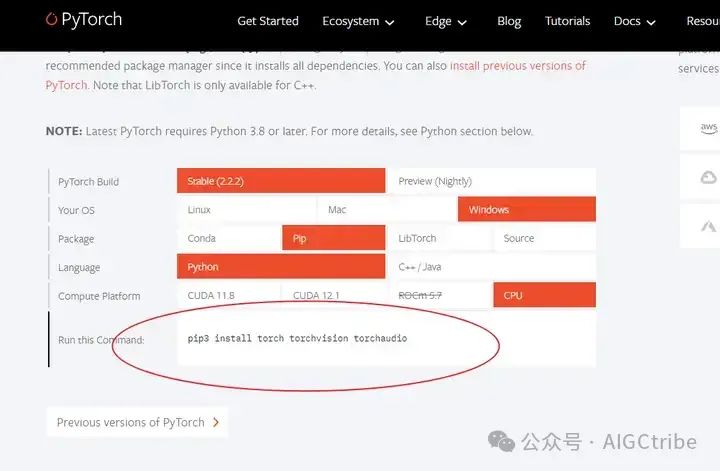720x471 pixels.
Task: Open the Blog menu item
Action: tap(509, 21)
